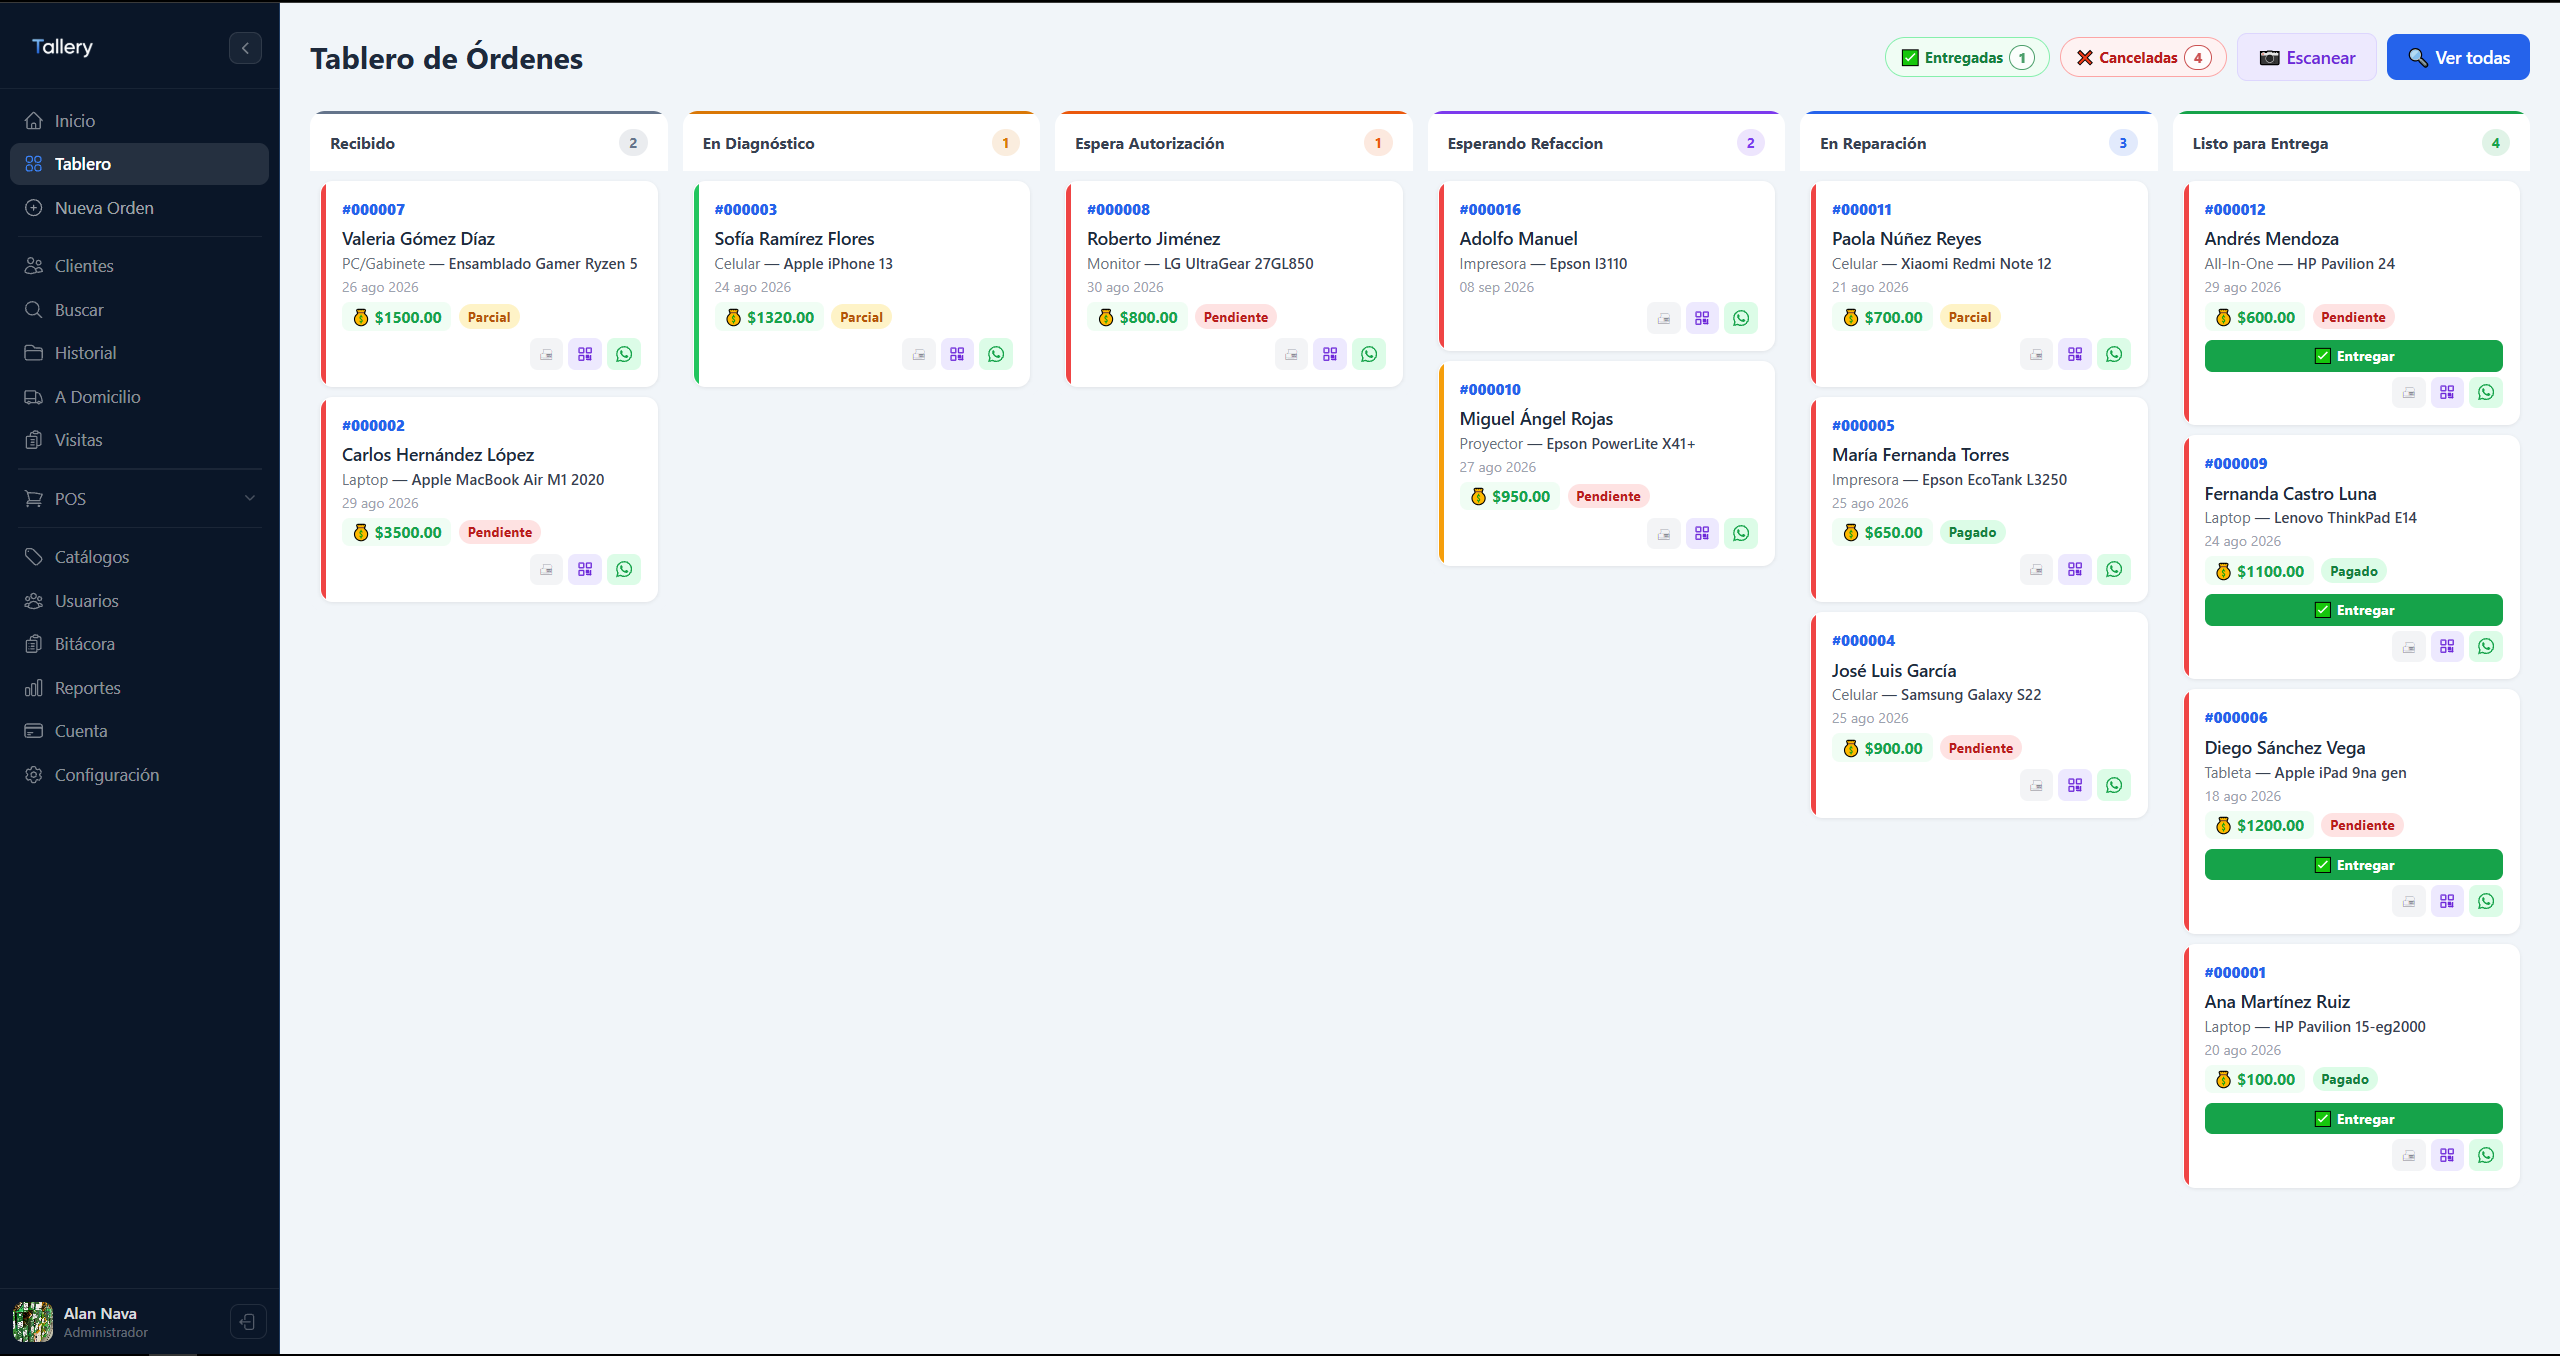Click the print icon on order #000006
Viewport: 2560px width, 1356px height.
tap(2409, 901)
